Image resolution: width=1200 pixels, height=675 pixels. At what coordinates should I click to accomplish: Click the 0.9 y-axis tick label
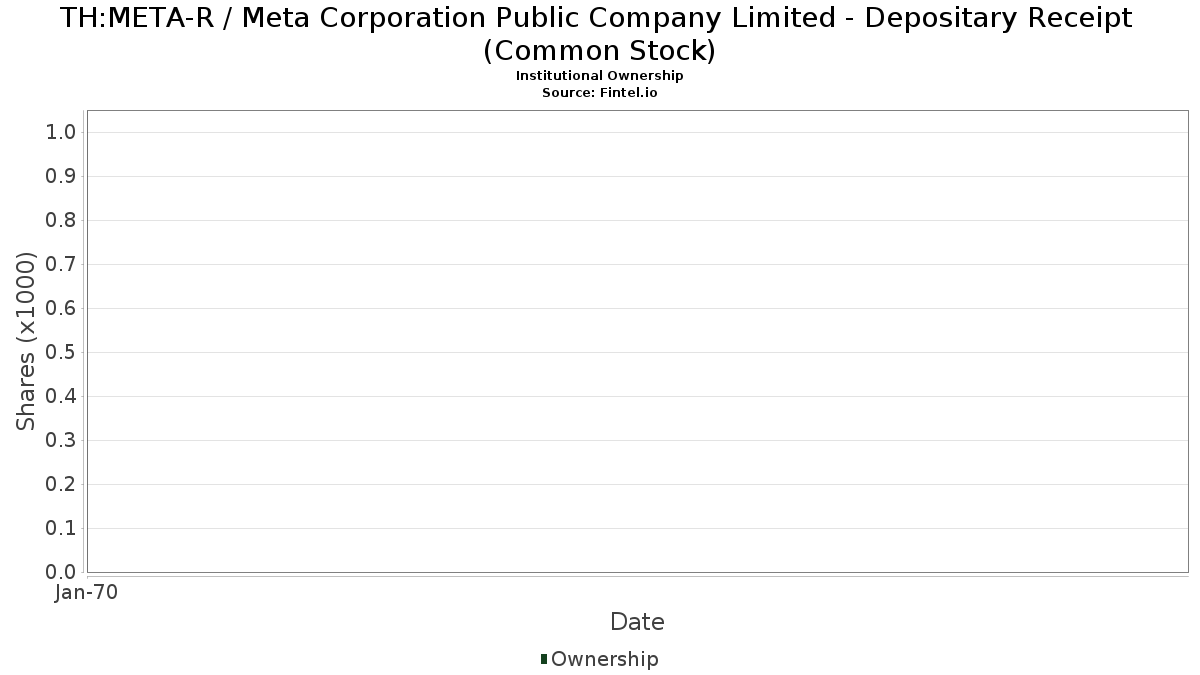pyautogui.click(x=62, y=177)
